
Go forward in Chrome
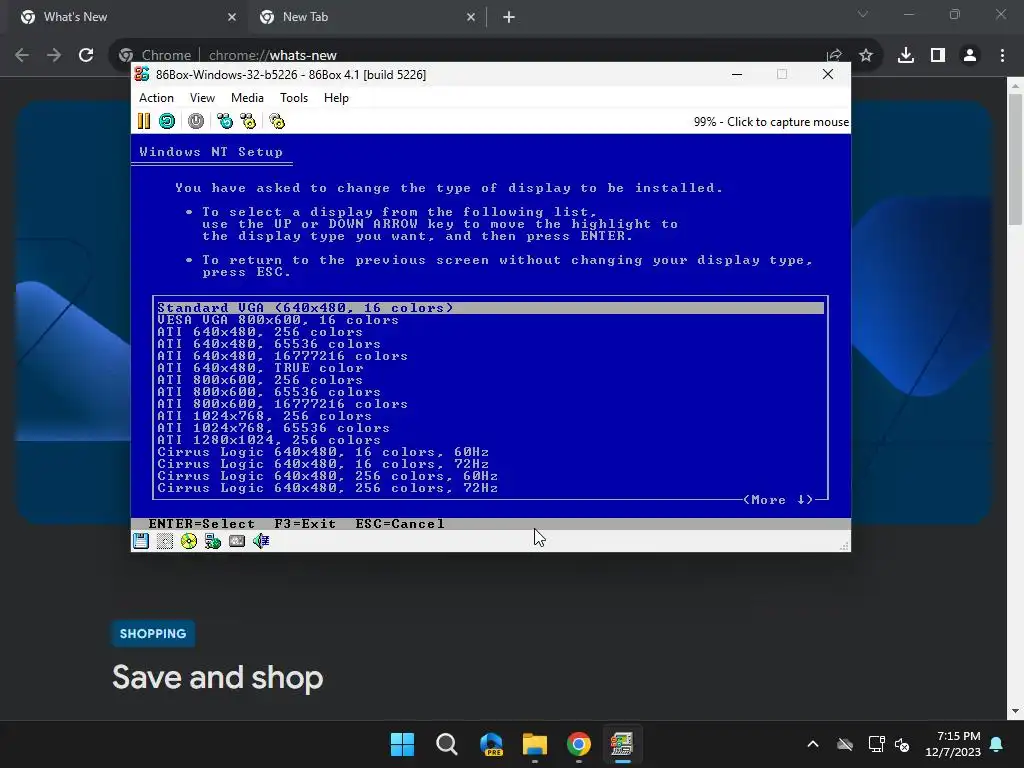click(x=54, y=55)
